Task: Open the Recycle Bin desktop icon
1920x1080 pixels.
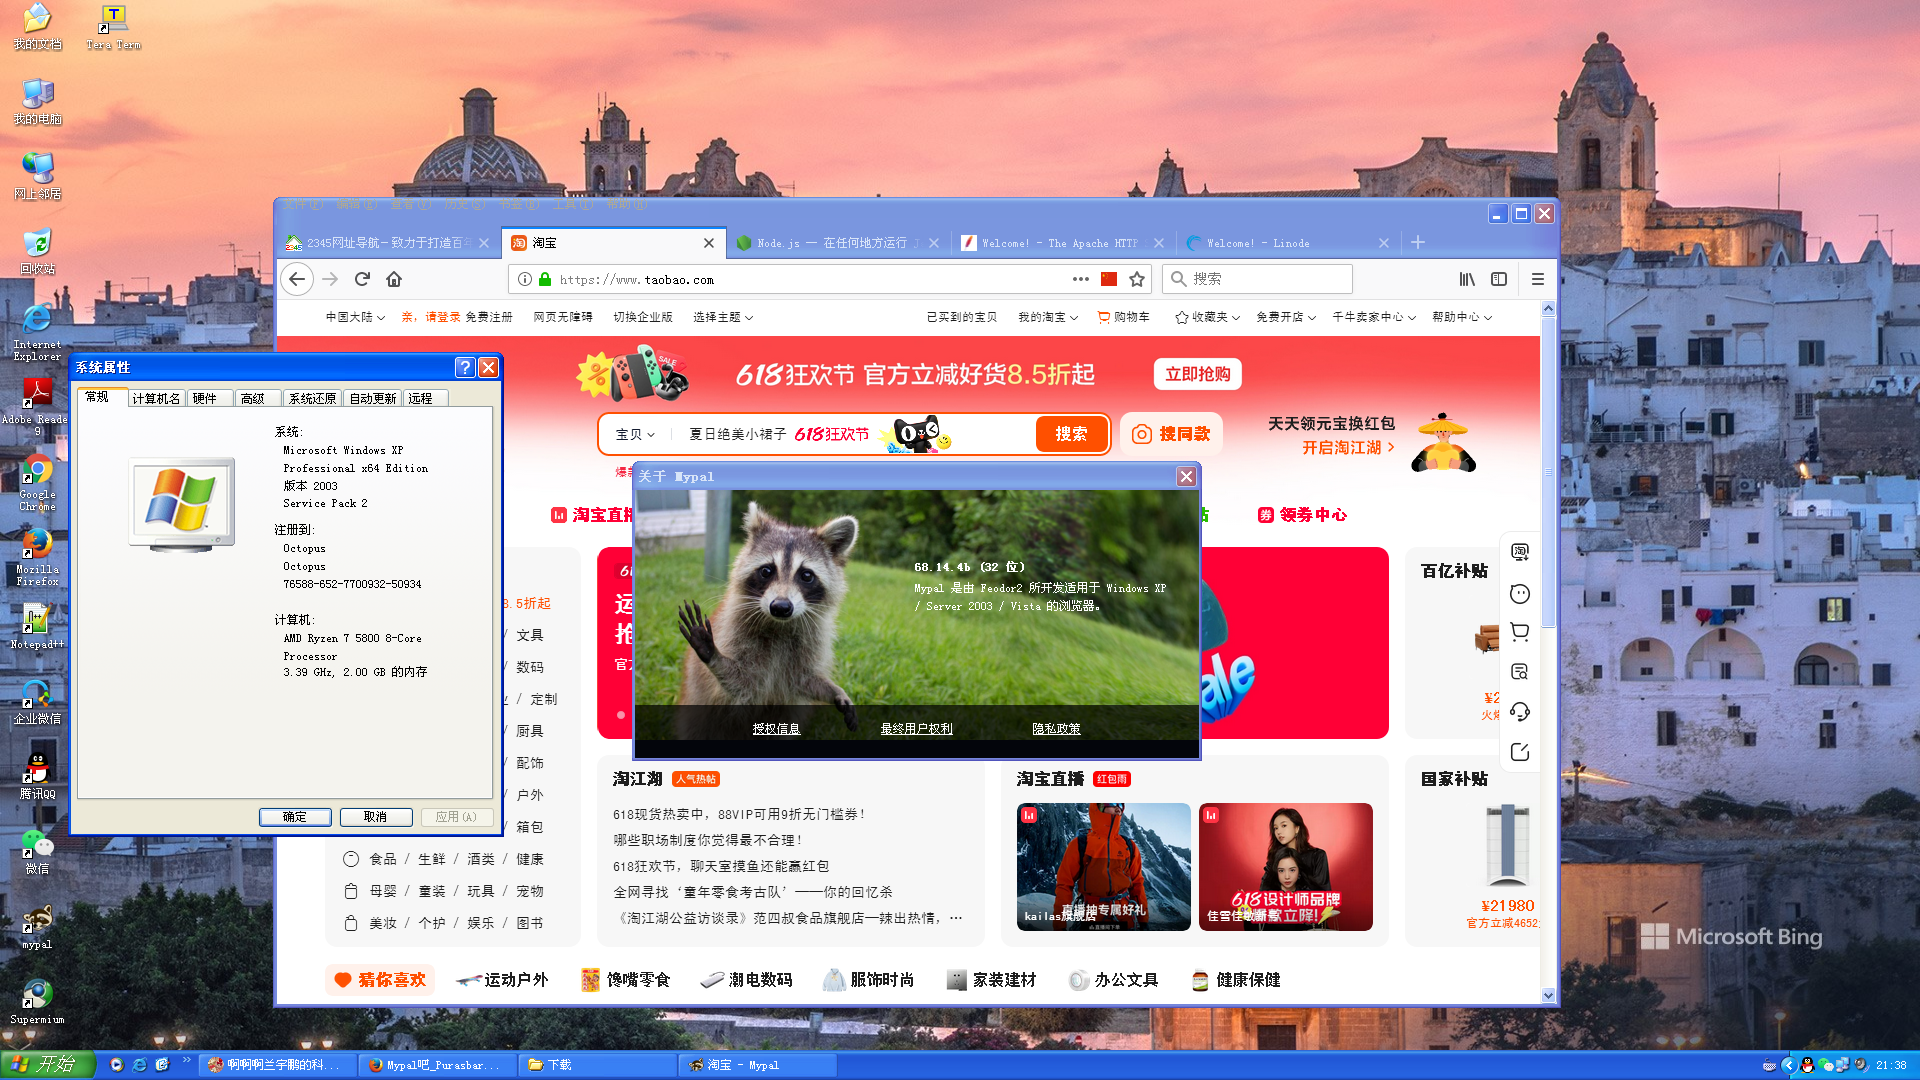Action: pyautogui.click(x=37, y=252)
